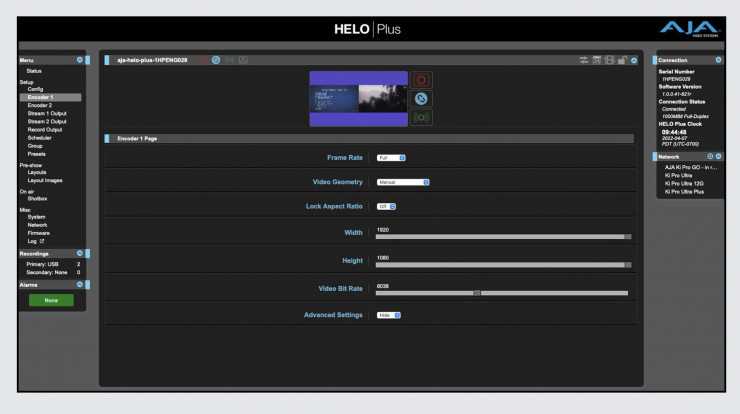This screenshot has height=414, width=740.
Task: Click the refresh icon in Network panel
Action: [710, 156]
